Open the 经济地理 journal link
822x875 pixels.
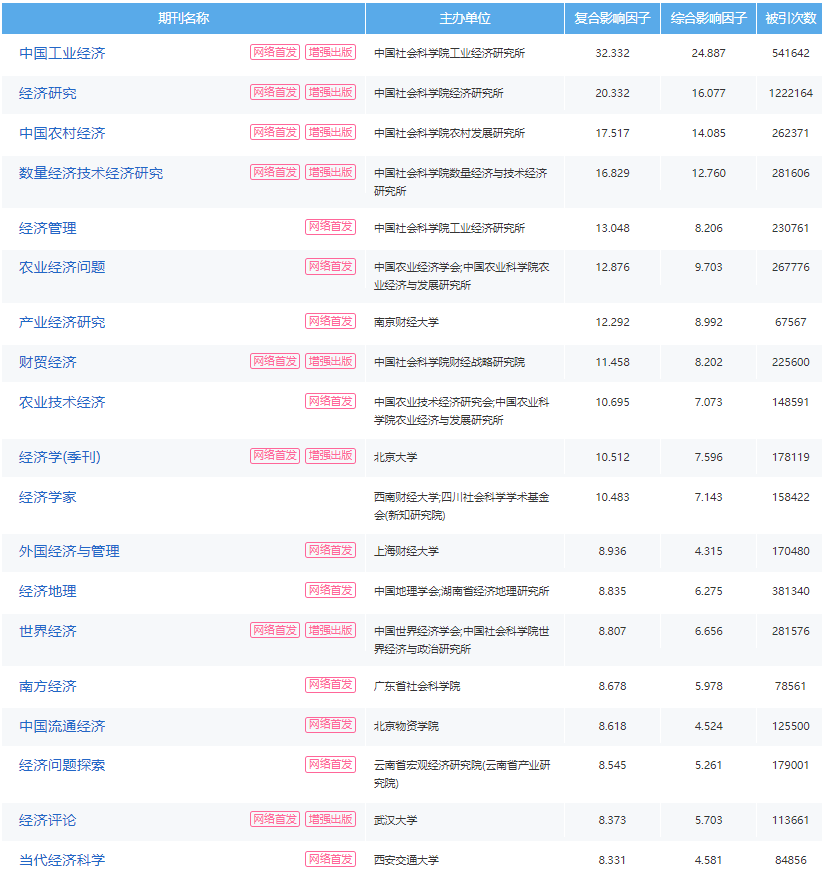click(x=47, y=592)
